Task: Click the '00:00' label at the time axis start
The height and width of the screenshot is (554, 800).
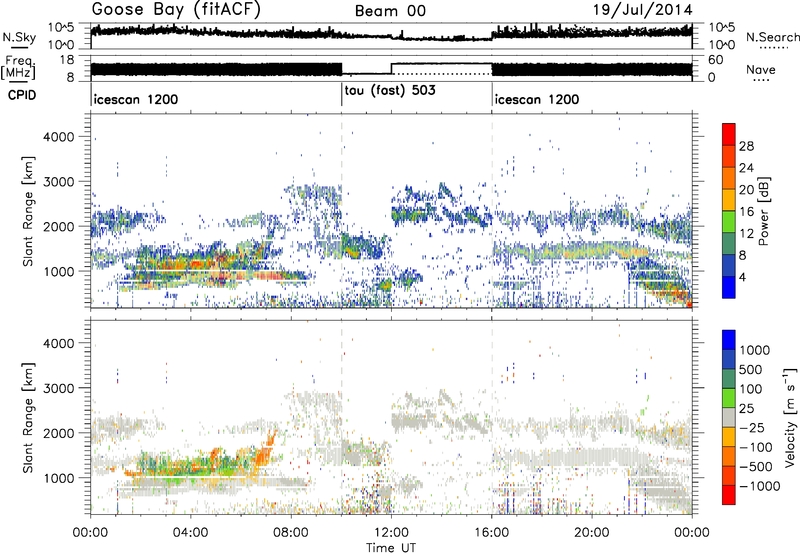Action: (91, 533)
